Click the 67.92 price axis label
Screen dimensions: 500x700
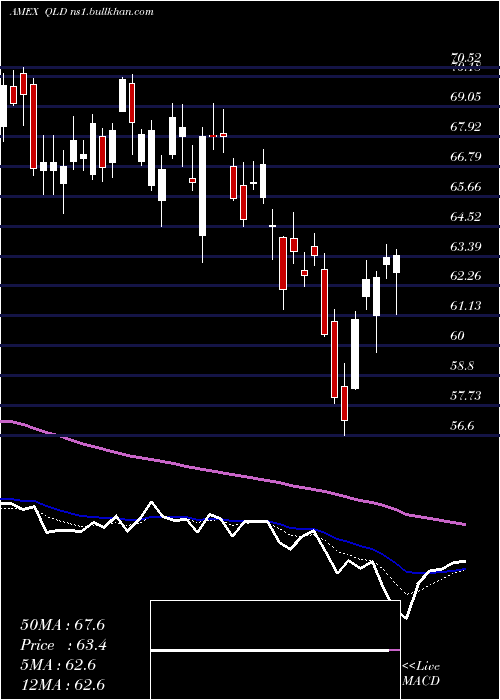466,126
